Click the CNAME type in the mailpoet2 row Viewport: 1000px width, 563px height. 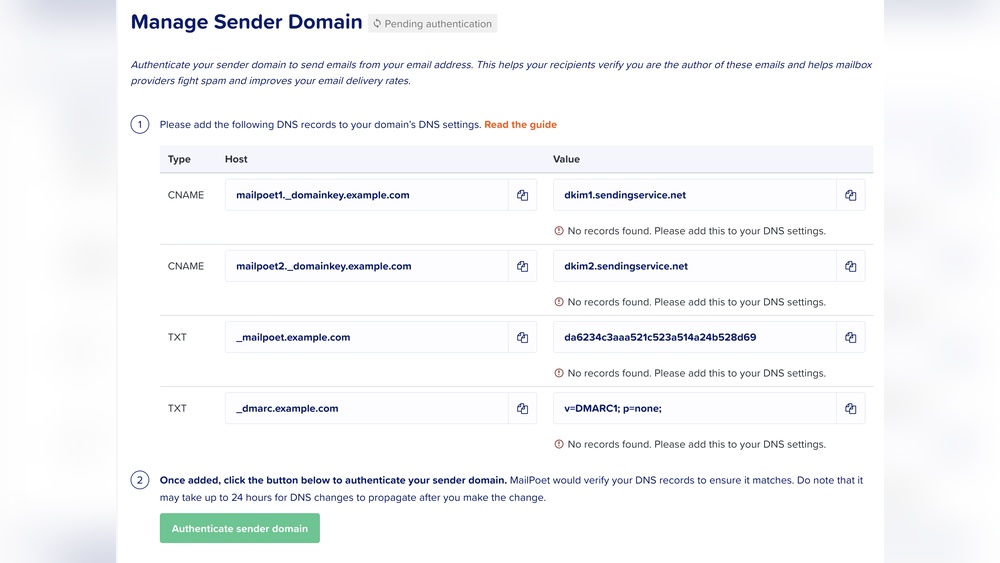pyautogui.click(x=186, y=267)
